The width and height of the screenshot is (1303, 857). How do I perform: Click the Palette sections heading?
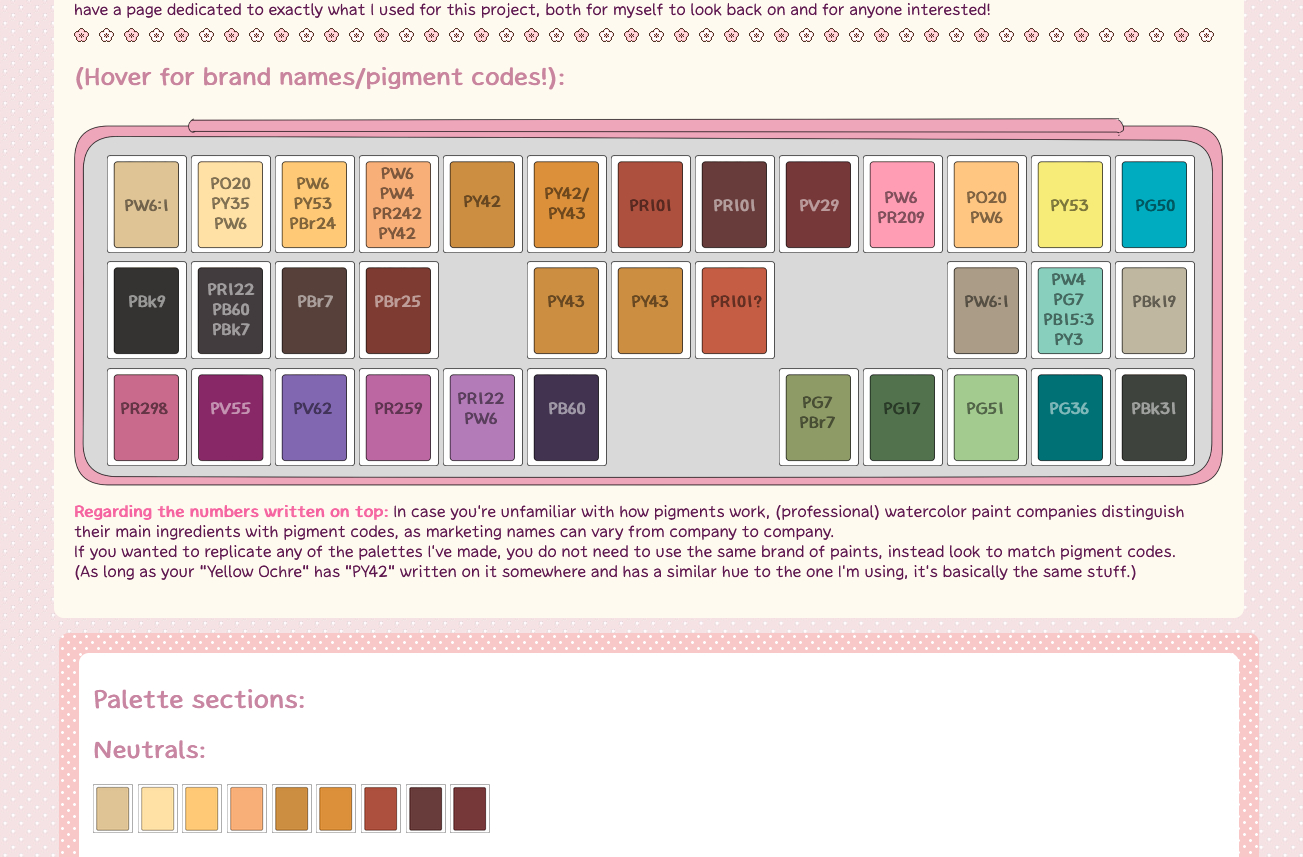click(x=199, y=700)
